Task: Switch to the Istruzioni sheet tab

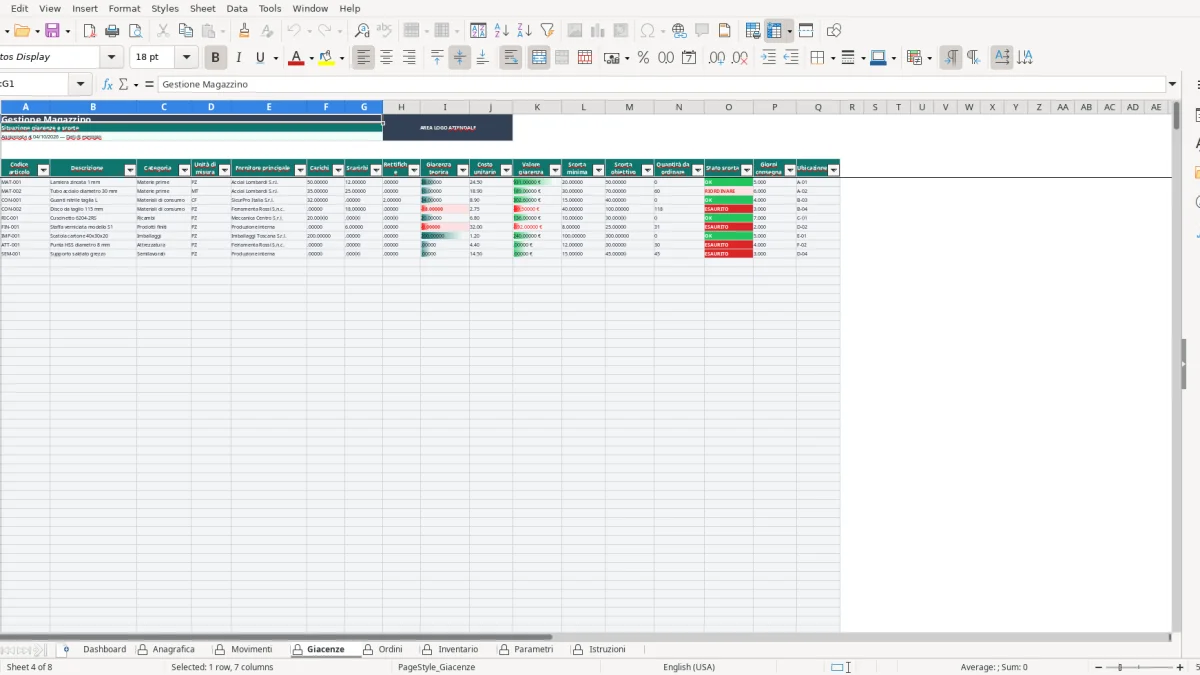Action: tap(607, 649)
